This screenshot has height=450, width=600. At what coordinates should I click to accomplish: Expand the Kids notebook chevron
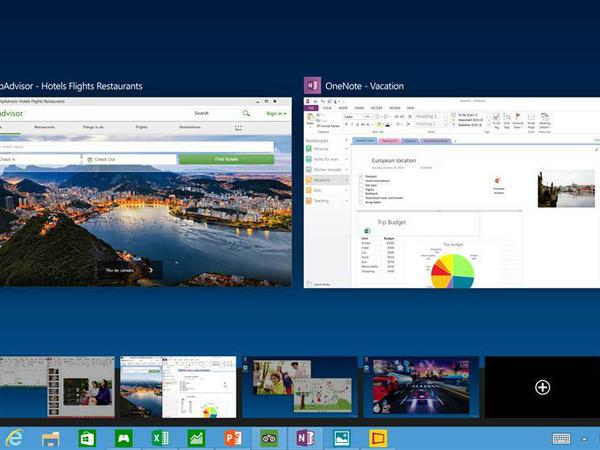347,190
